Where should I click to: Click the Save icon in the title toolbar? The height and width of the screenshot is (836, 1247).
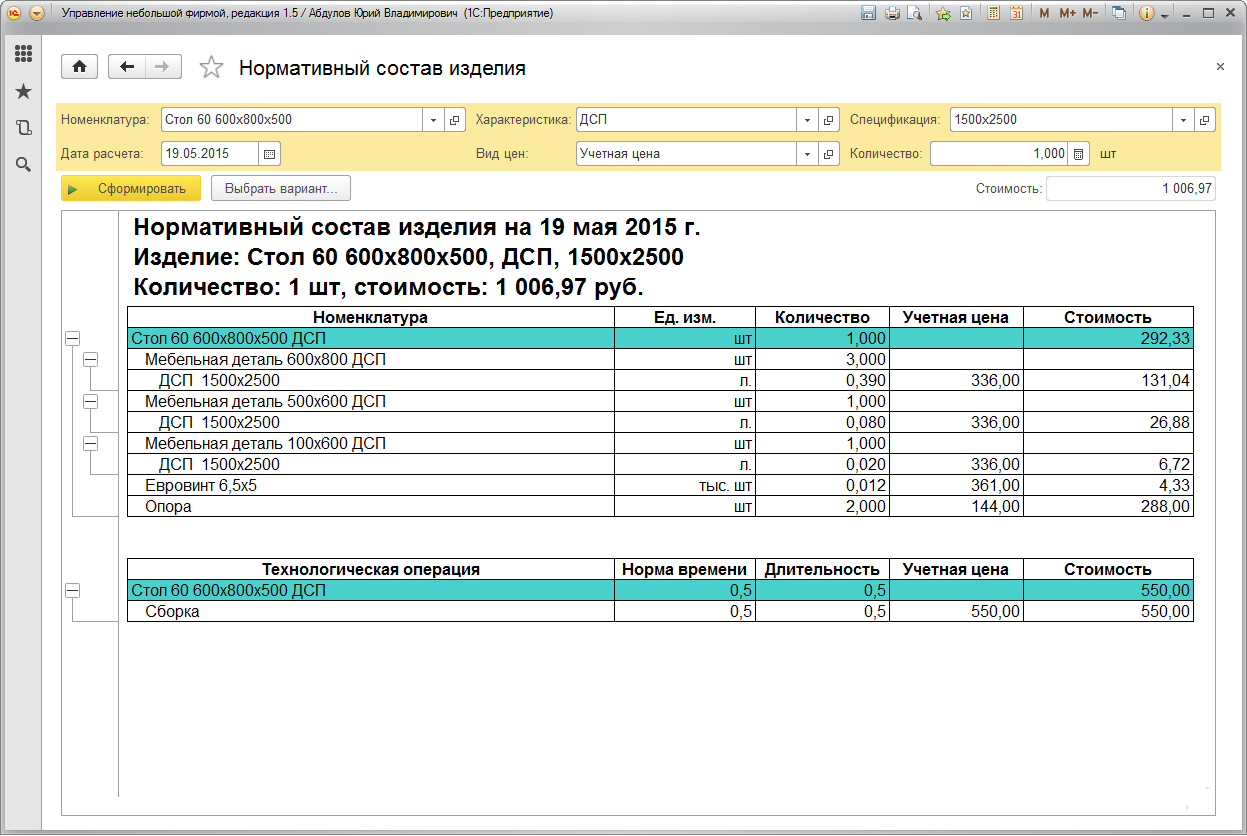pos(868,14)
